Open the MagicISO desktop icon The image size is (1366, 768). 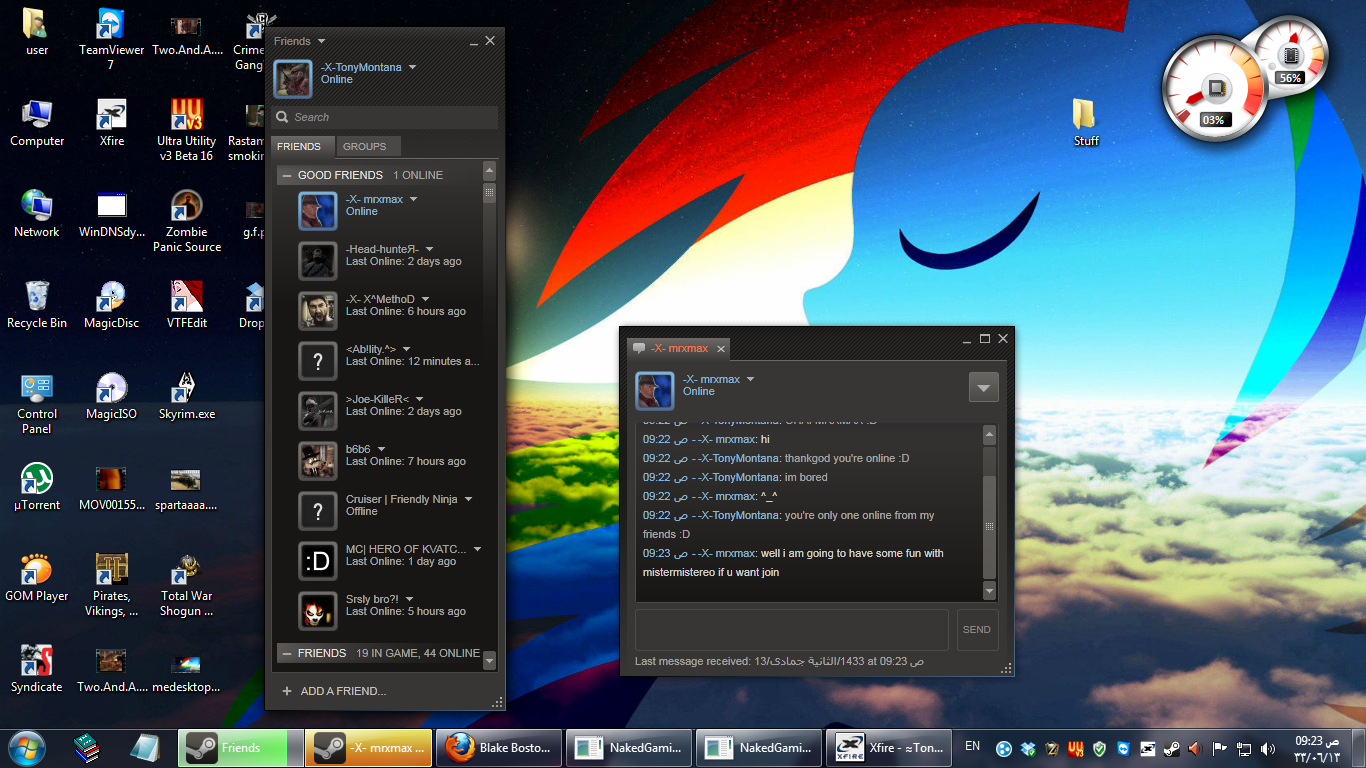(x=111, y=389)
